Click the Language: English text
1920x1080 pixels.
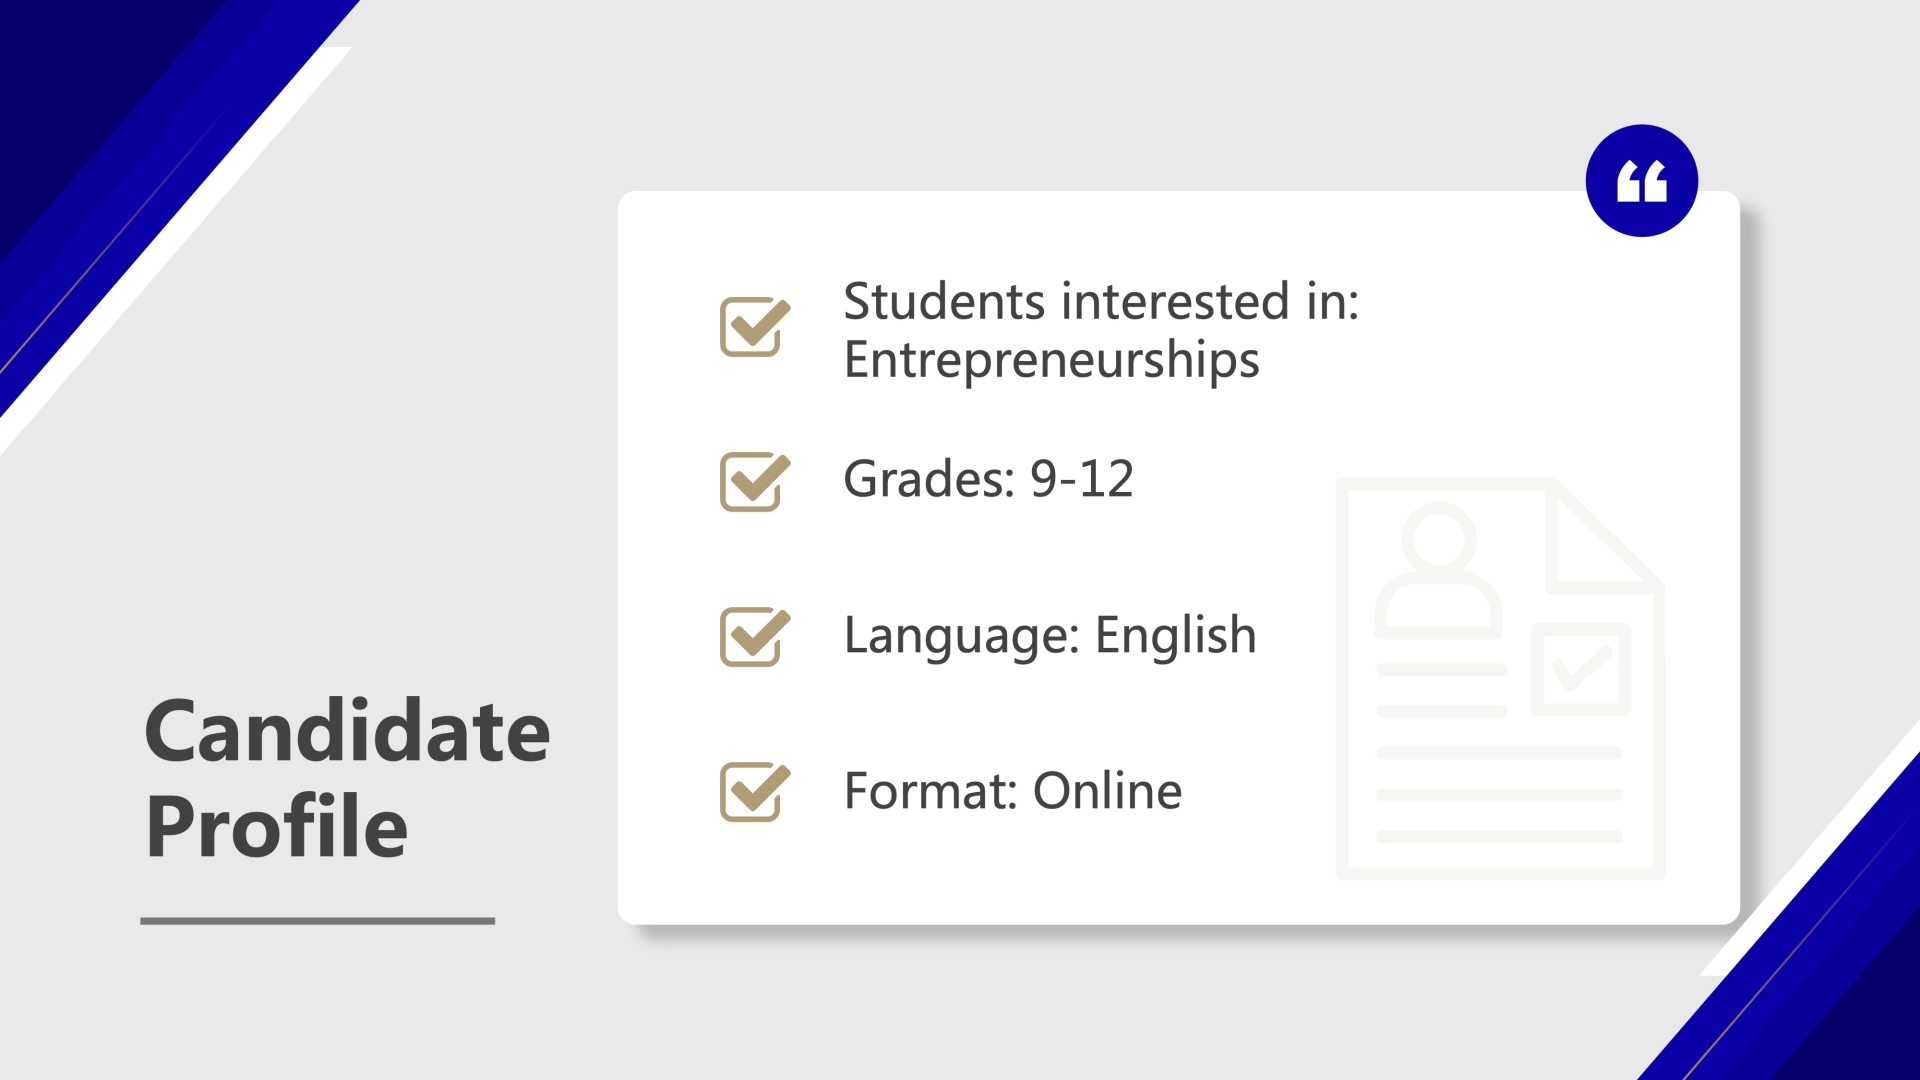(1050, 637)
